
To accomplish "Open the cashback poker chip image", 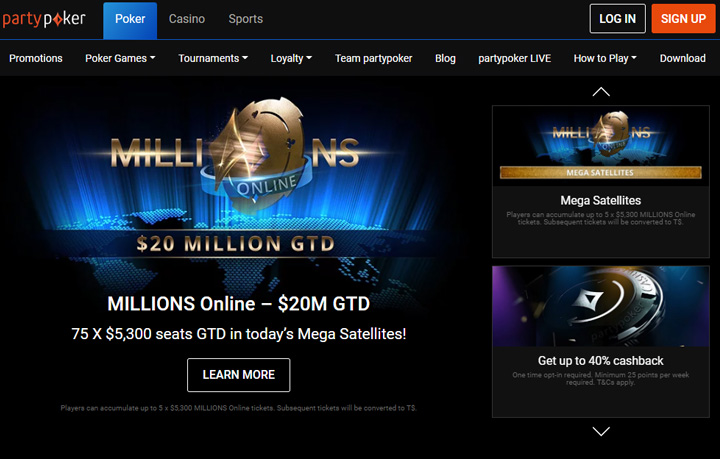I will [x=601, y=306].
